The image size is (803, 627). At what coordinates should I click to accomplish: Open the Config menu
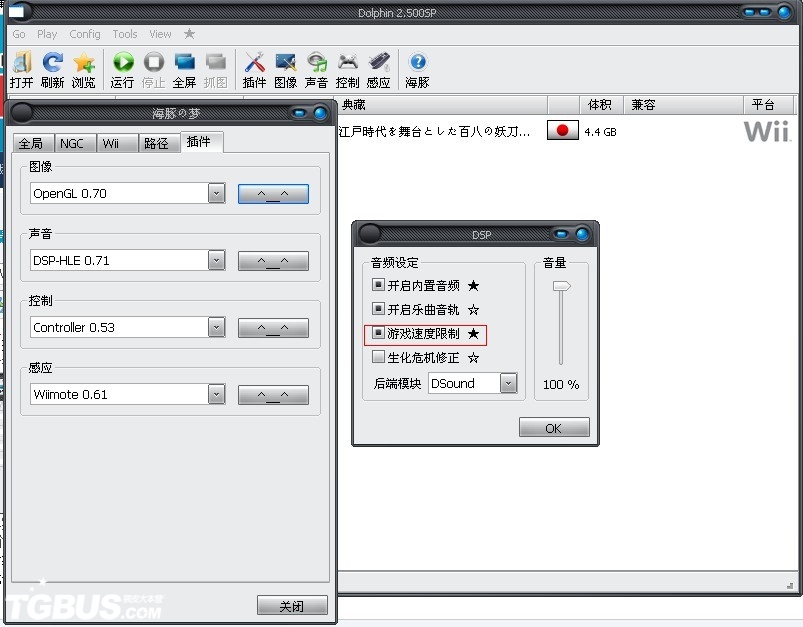tap(84, 34)
